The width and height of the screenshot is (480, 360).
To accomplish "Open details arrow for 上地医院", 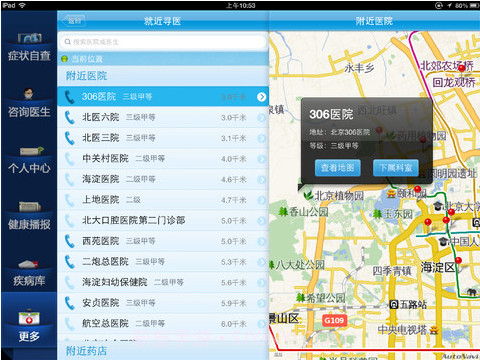I will [262, 200].
